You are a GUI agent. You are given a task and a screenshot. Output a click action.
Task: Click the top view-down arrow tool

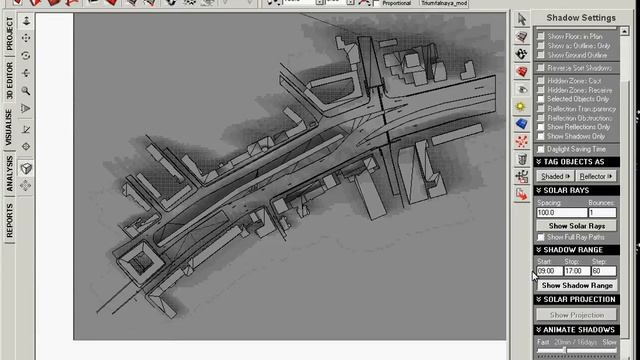coord(26,21)
